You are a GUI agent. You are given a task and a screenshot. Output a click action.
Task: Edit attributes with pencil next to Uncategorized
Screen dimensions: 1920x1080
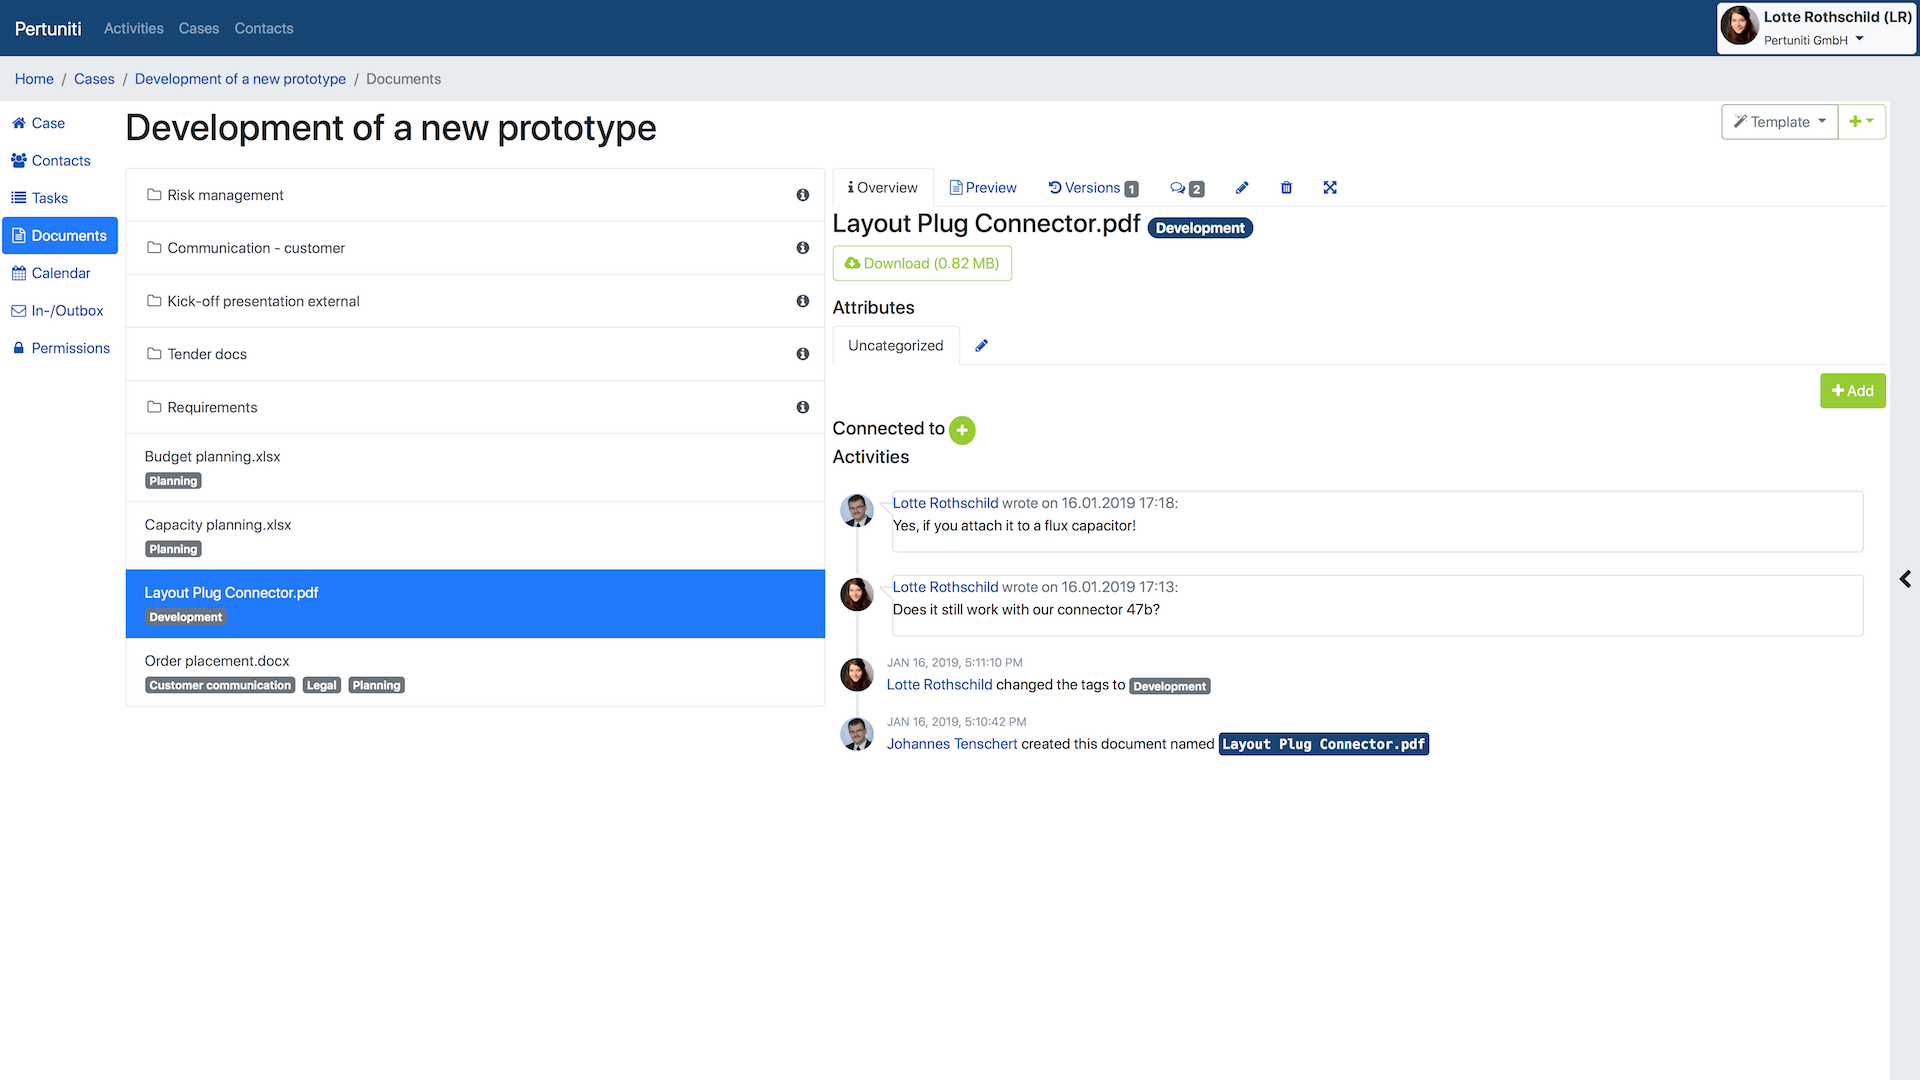point(981,346)
